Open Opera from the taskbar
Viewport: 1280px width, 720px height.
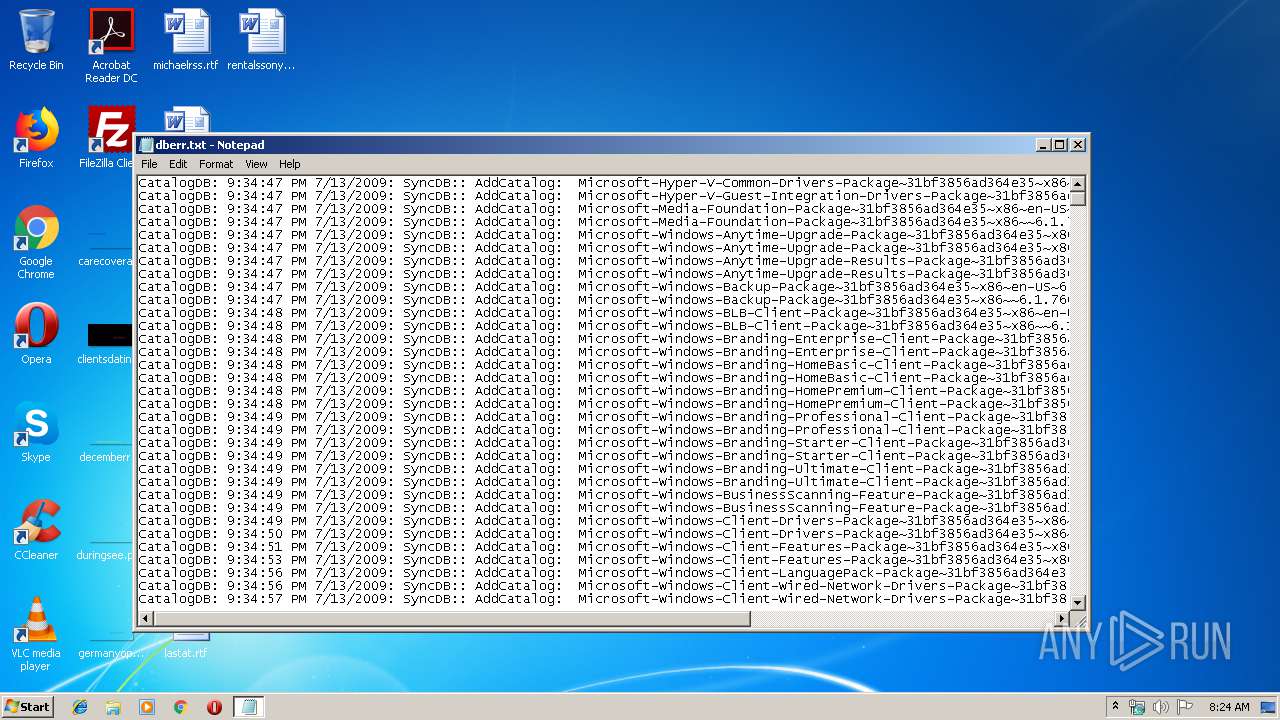(214, 707)
